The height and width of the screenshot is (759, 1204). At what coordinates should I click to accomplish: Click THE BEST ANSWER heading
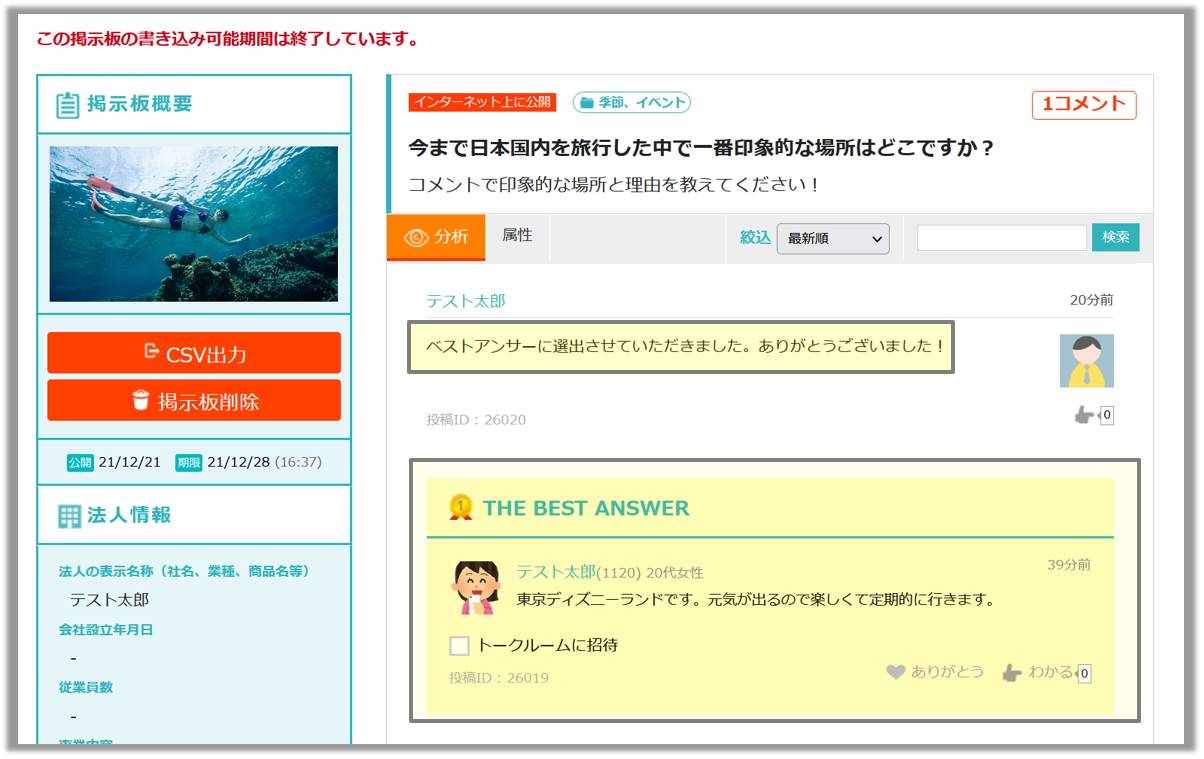tap(586, 508)
